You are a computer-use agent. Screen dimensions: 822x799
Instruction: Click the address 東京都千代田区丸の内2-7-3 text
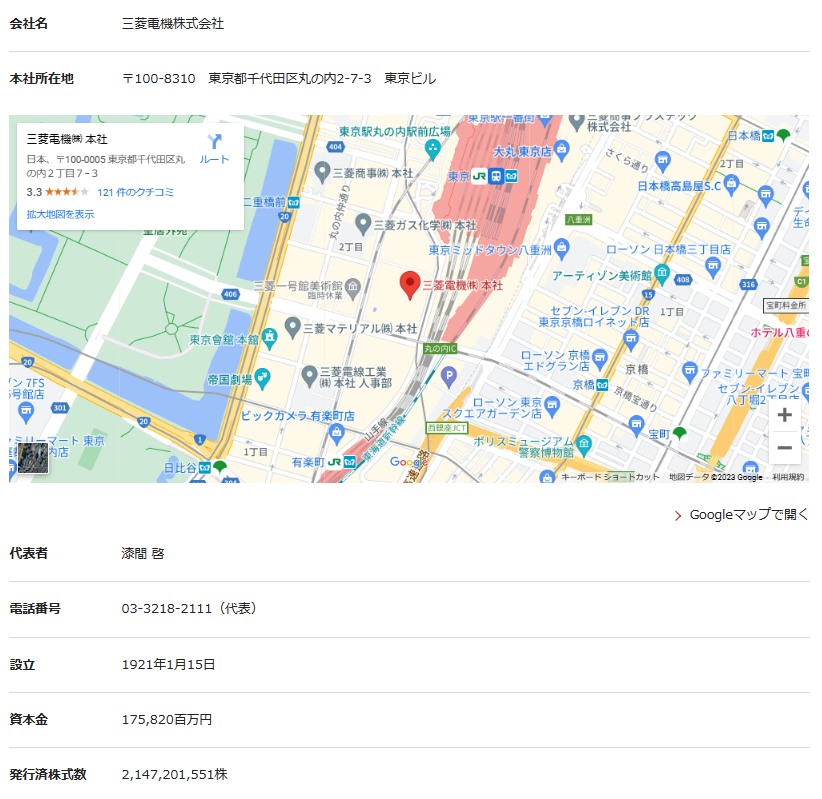(289, 79)
